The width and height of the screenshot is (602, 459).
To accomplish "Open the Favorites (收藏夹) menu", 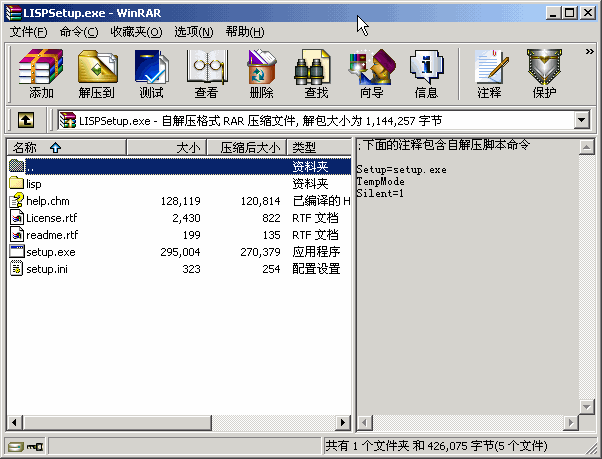I will pos(136,32).
